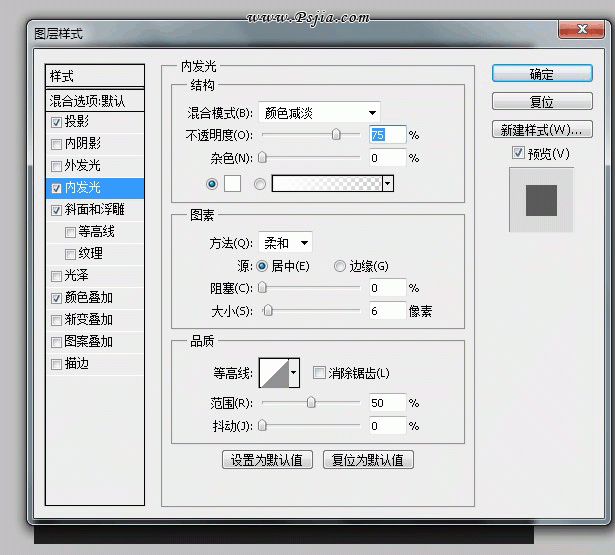Click the white glow color swatch
Image resolution: width=615 pixels, height=555 pixels.
(232, 183)
